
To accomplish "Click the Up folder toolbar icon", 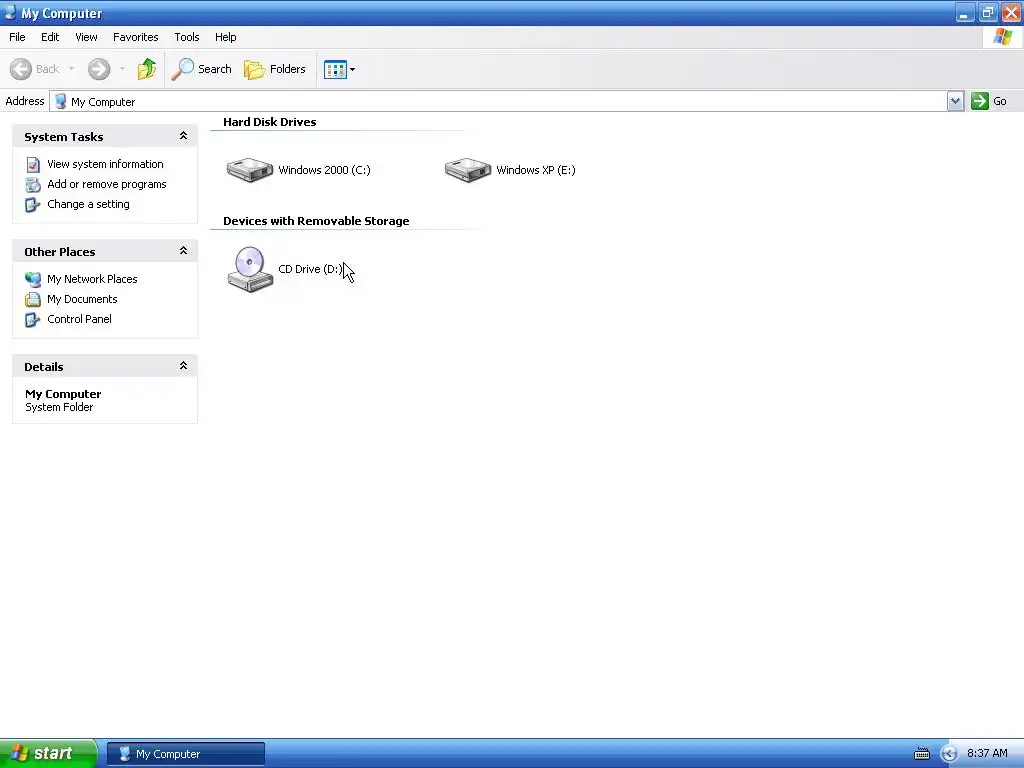I will point(147,69).
